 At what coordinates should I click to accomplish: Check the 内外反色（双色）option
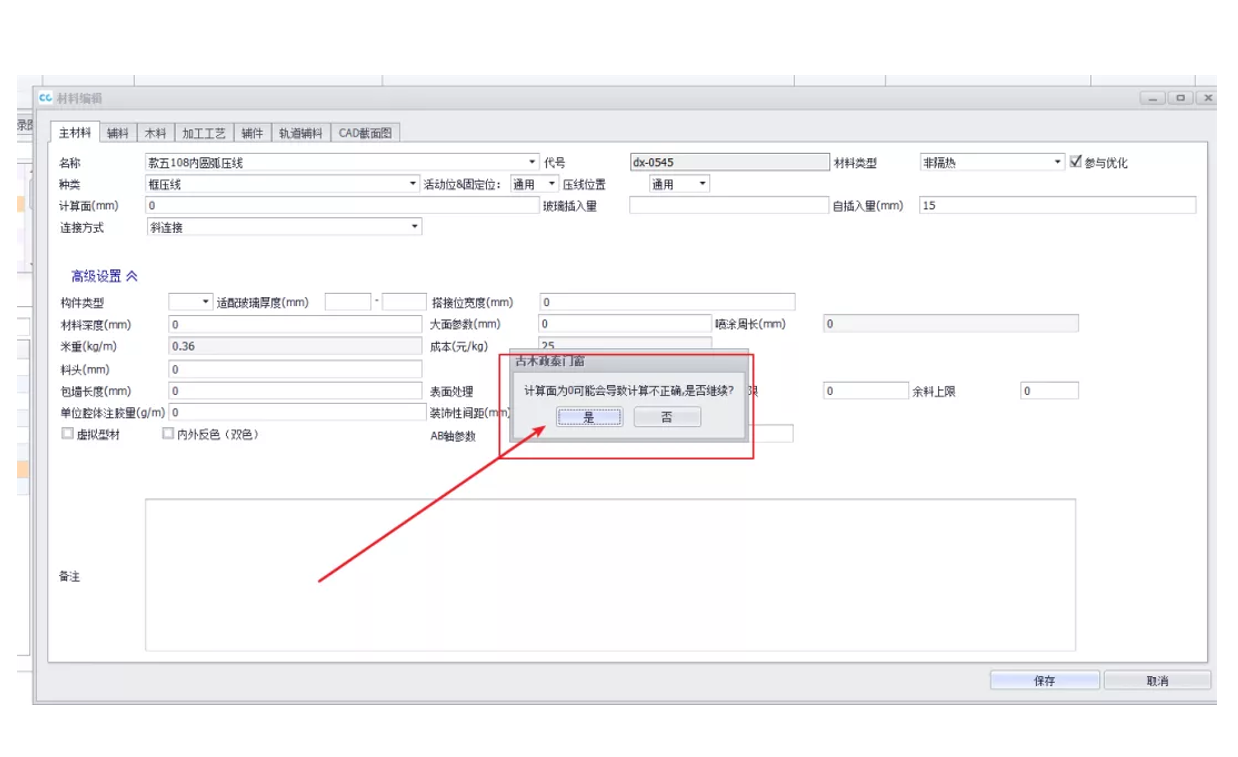point(168,434)
